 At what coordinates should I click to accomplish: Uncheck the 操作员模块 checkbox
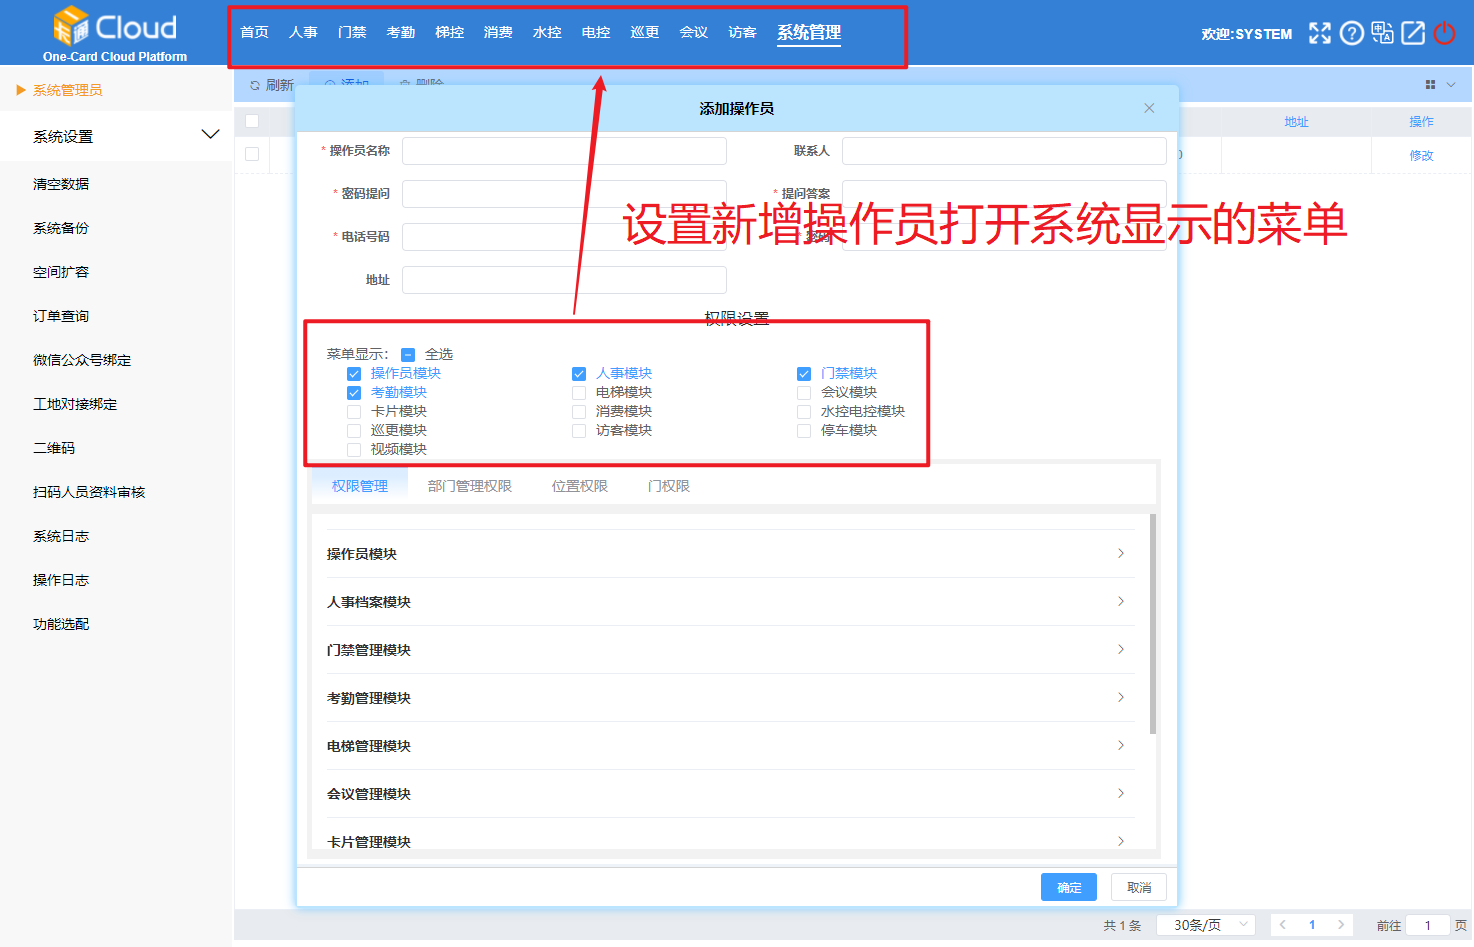pos(354,374)
